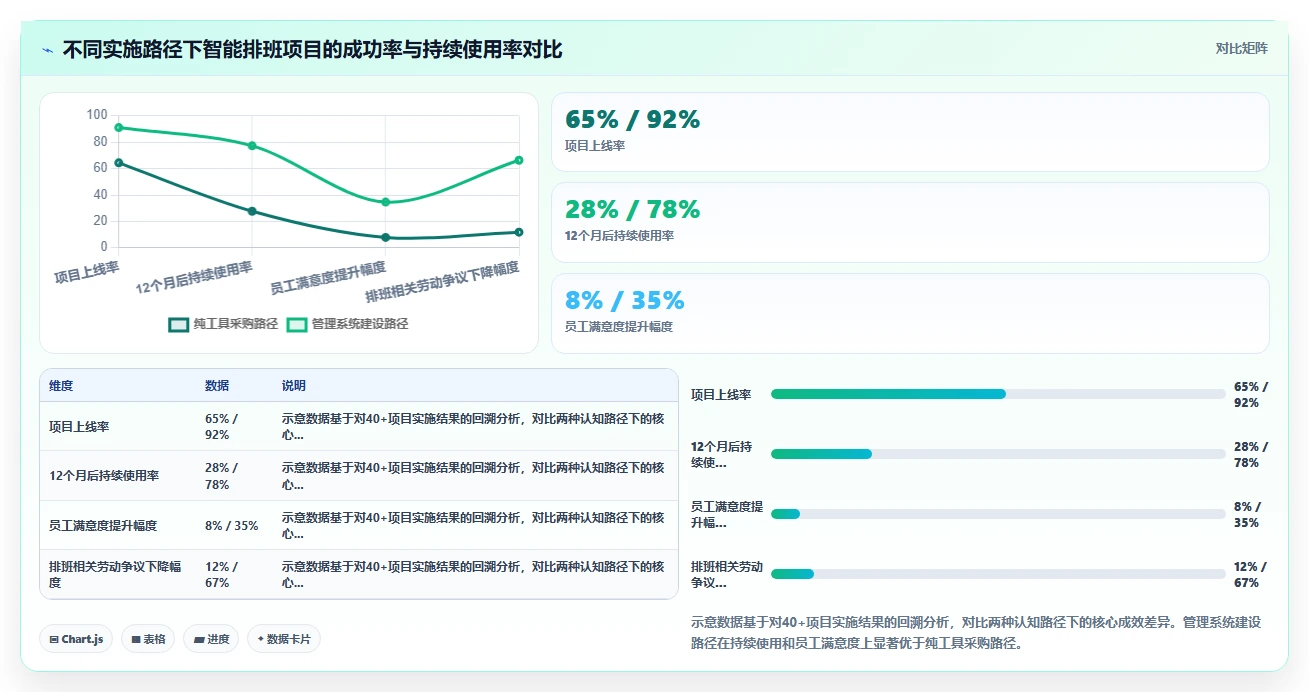Click the 员工满意度提升幅度 chart axis label

pyautogui.click(x=328, y=278)
